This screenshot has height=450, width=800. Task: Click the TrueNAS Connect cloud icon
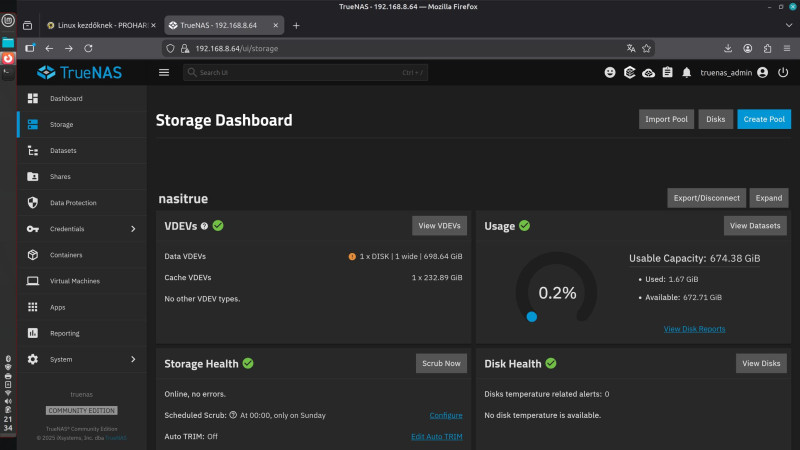(x=648, y=72)
